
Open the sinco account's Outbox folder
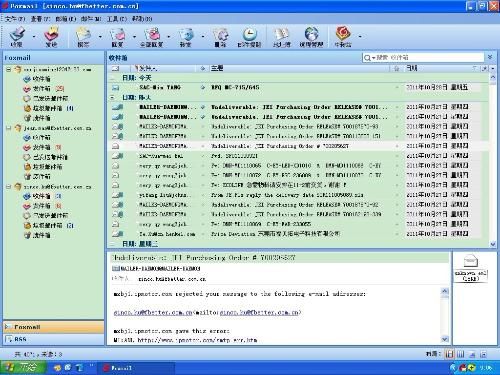coord(42,206)
